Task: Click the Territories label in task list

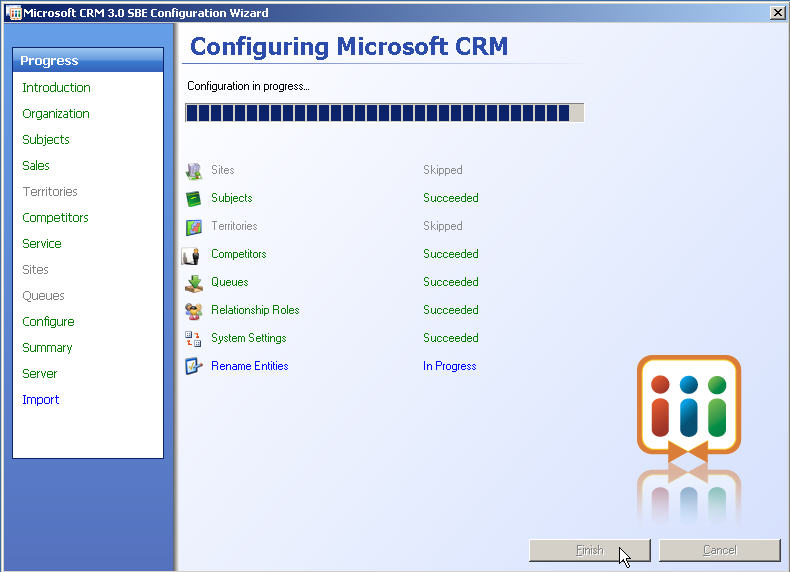Action: 234,226
